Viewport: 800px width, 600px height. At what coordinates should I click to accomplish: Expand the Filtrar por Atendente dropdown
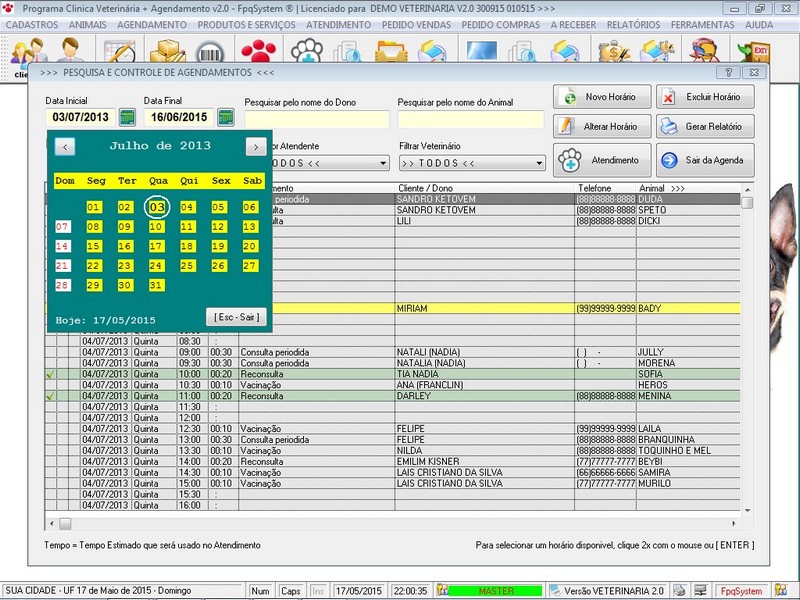(382, 163)
